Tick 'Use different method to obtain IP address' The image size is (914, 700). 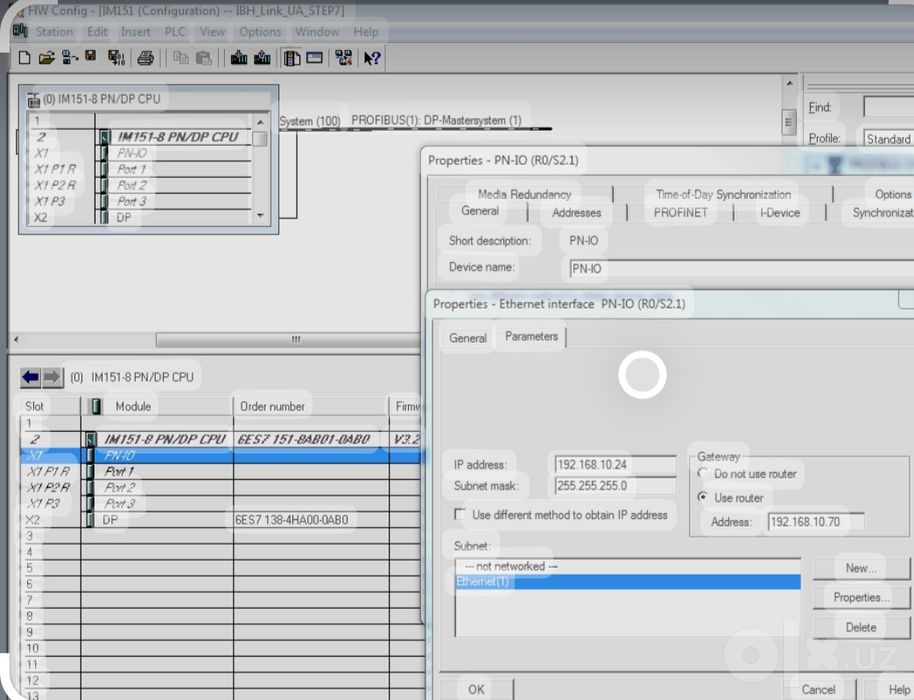[460, 514]
